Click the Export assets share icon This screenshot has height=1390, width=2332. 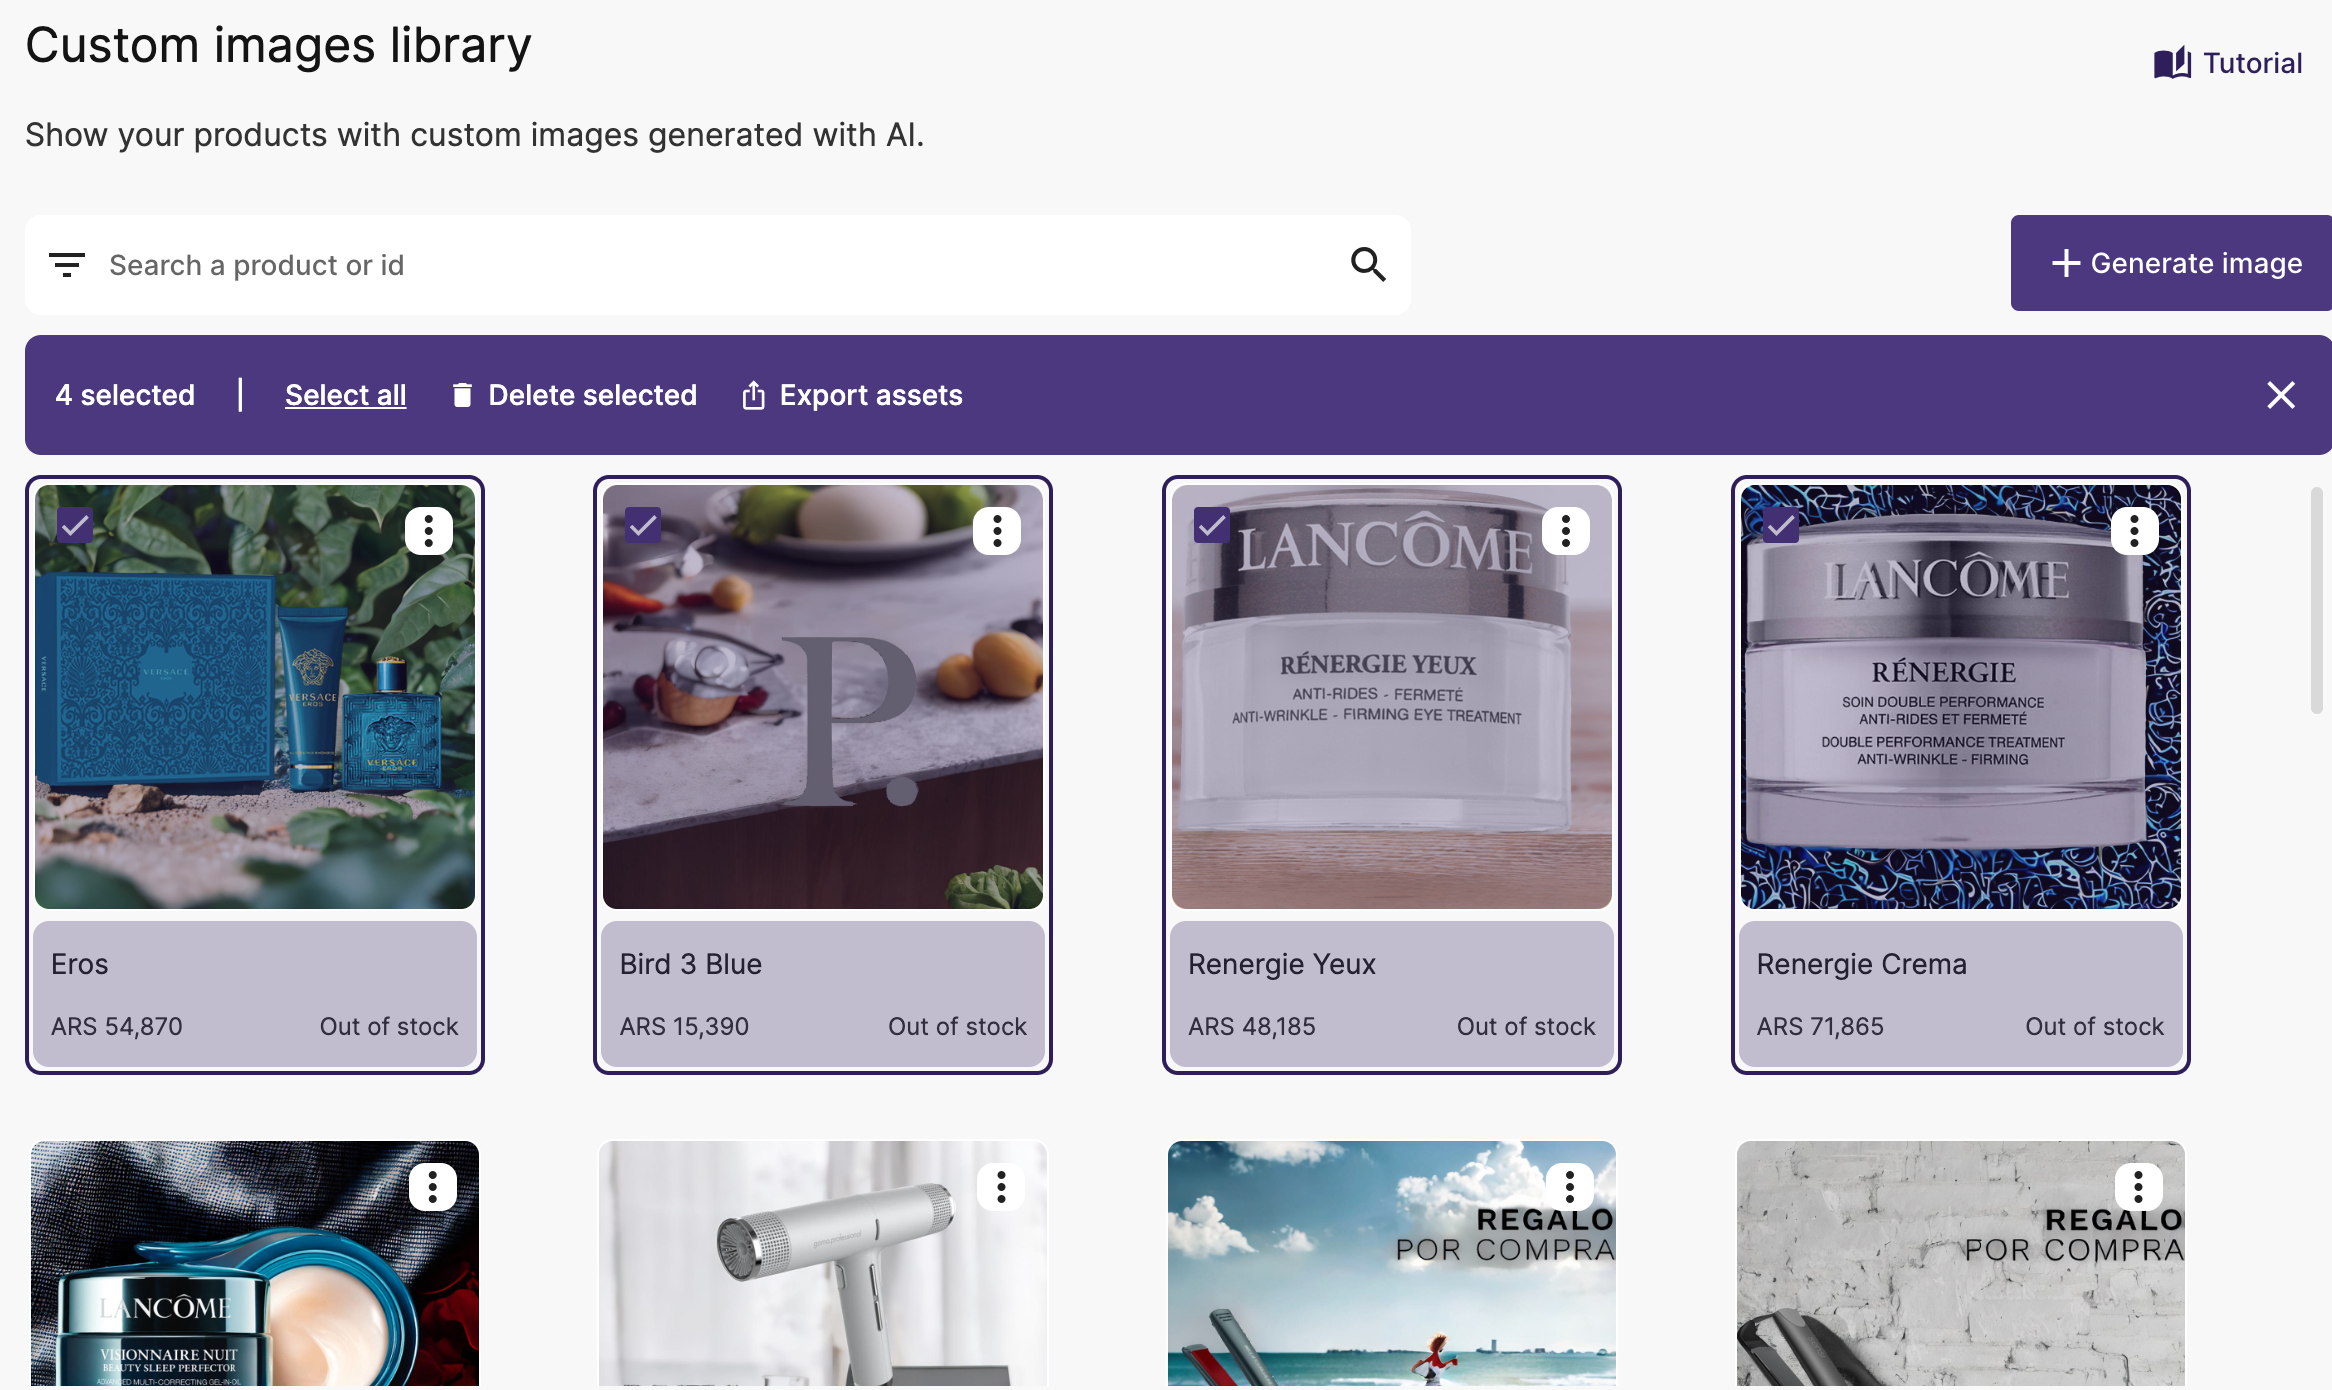753,395
